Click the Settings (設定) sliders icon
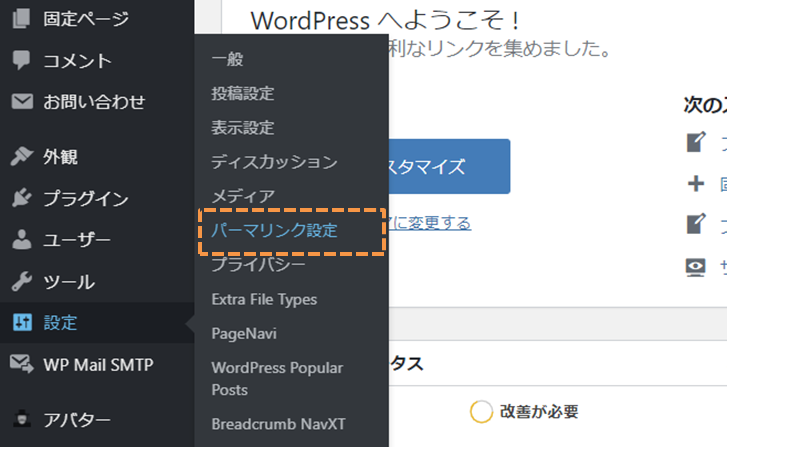The image size is (804, 449). 22,322
